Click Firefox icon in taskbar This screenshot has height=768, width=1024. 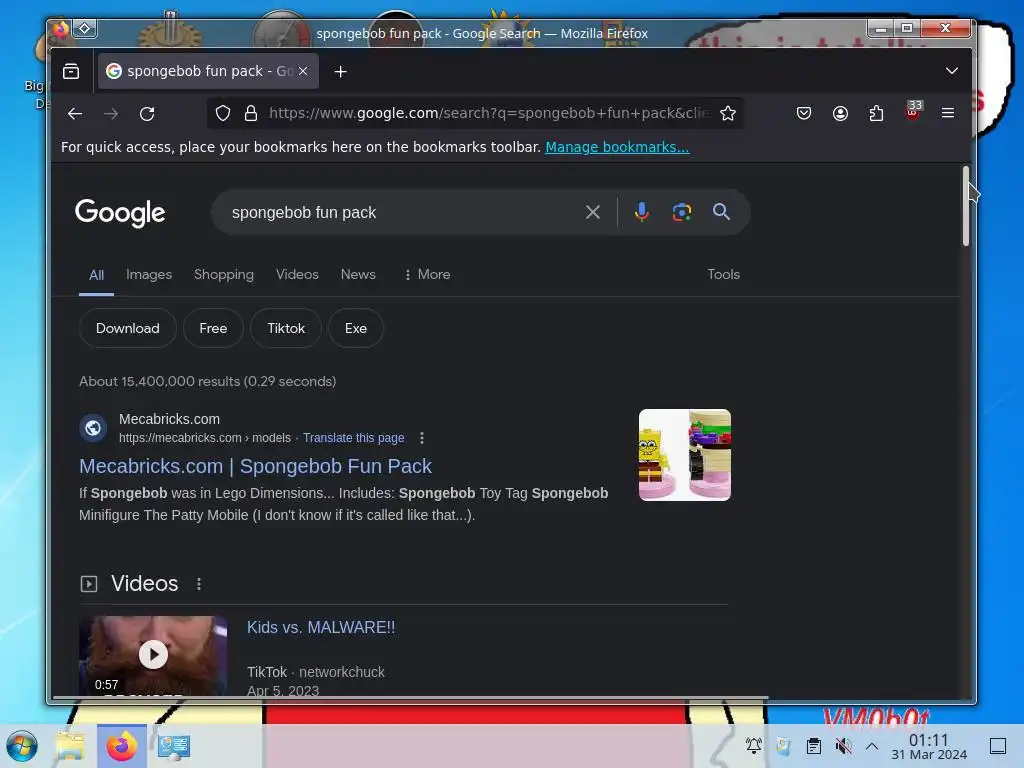click(122, 746)
